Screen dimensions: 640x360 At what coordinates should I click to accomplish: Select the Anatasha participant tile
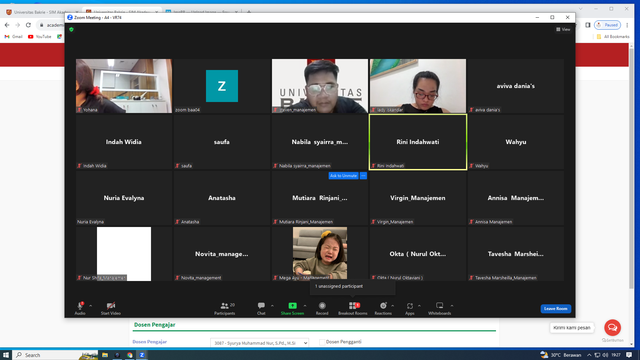(222, 198)
